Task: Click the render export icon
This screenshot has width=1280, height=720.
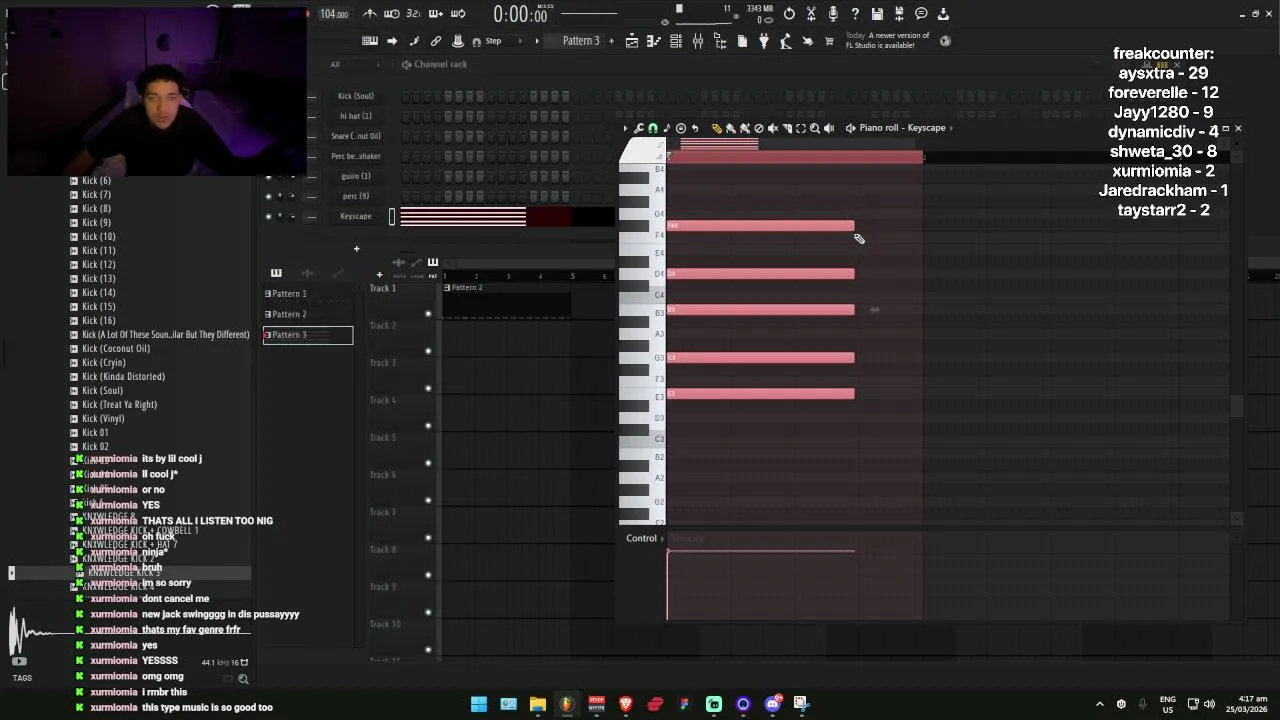Action: coord(899,14)
